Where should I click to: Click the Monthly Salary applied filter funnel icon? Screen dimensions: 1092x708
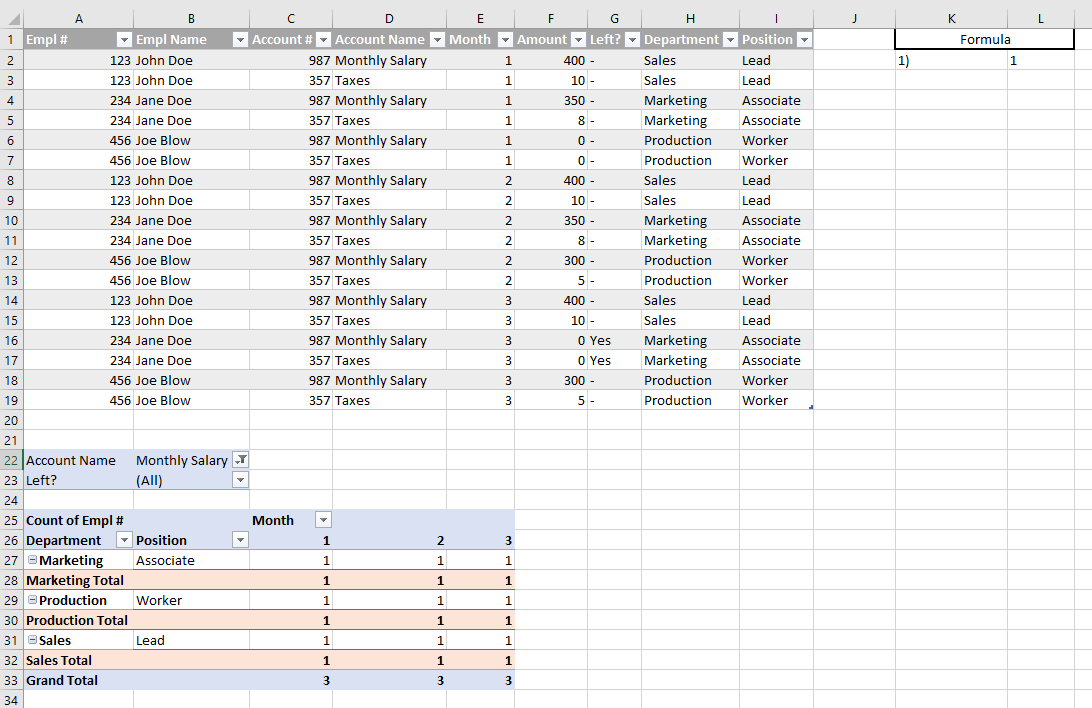(x=239, y=460)
